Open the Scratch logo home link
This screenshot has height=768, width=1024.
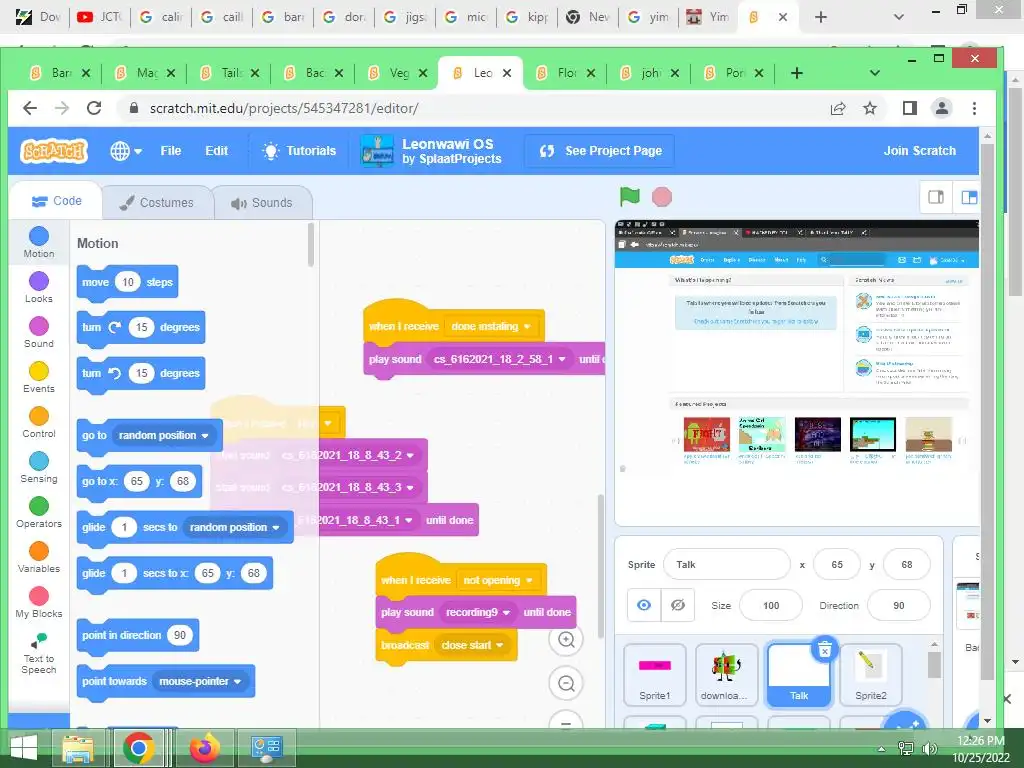54,151
